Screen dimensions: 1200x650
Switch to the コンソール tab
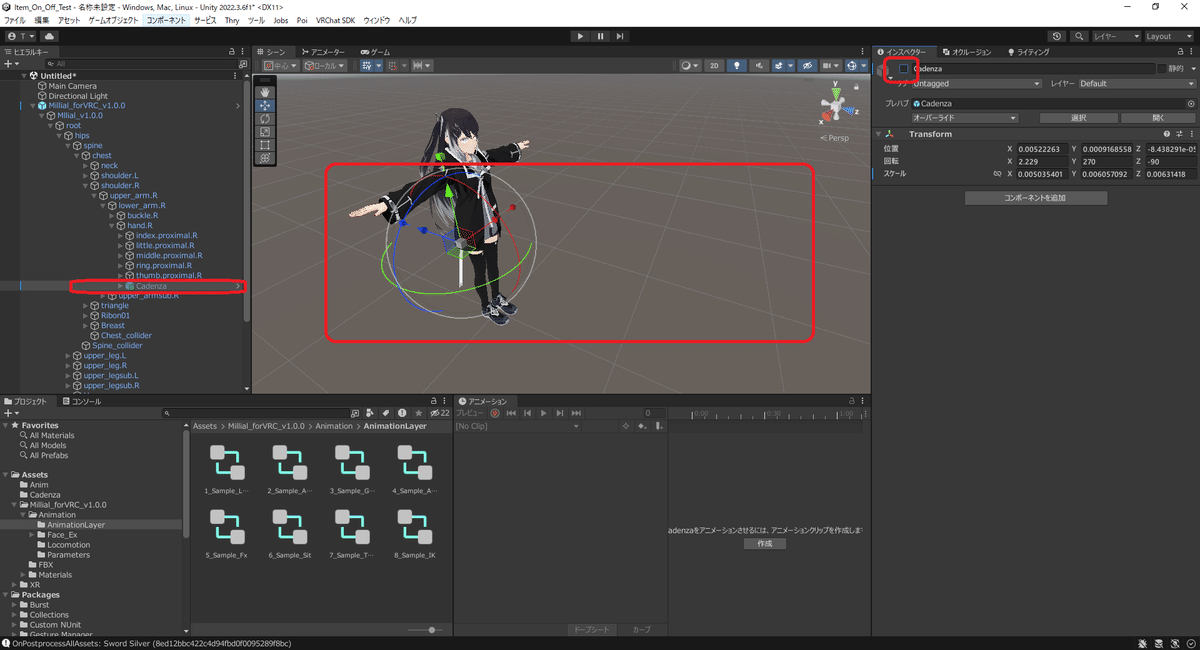pos(81,402)
